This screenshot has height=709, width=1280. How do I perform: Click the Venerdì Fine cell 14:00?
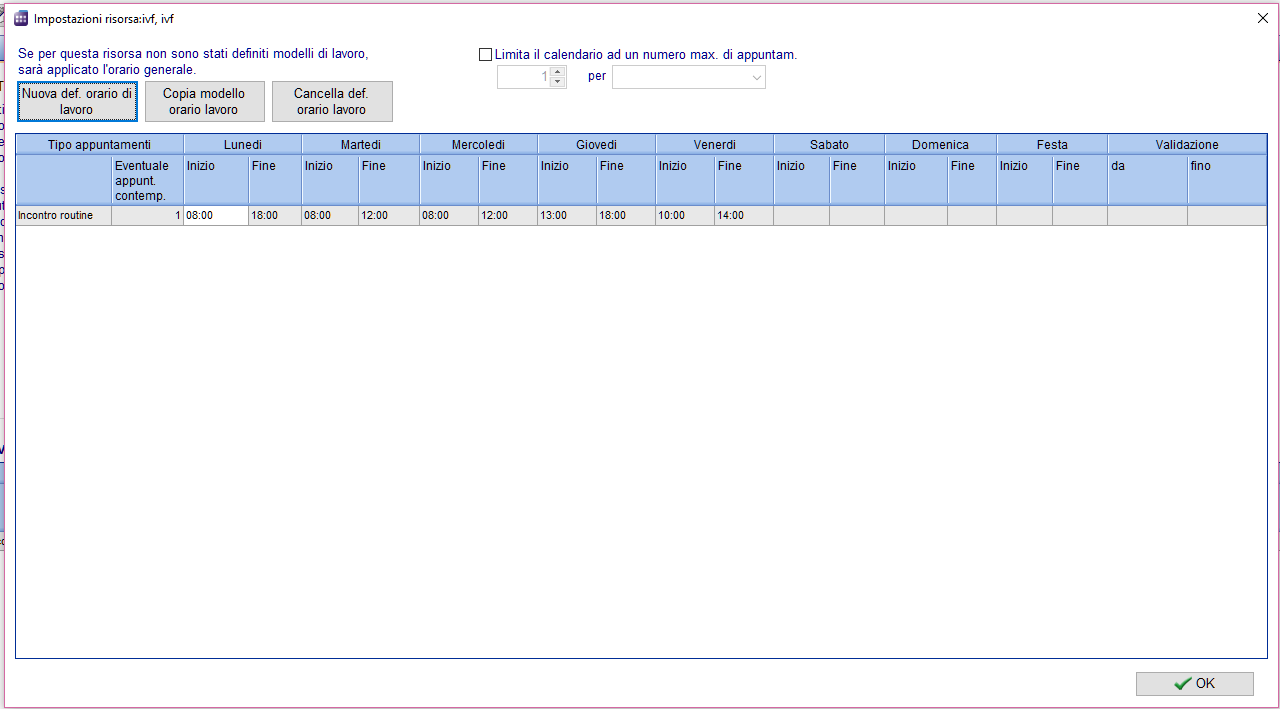point(744,215)
